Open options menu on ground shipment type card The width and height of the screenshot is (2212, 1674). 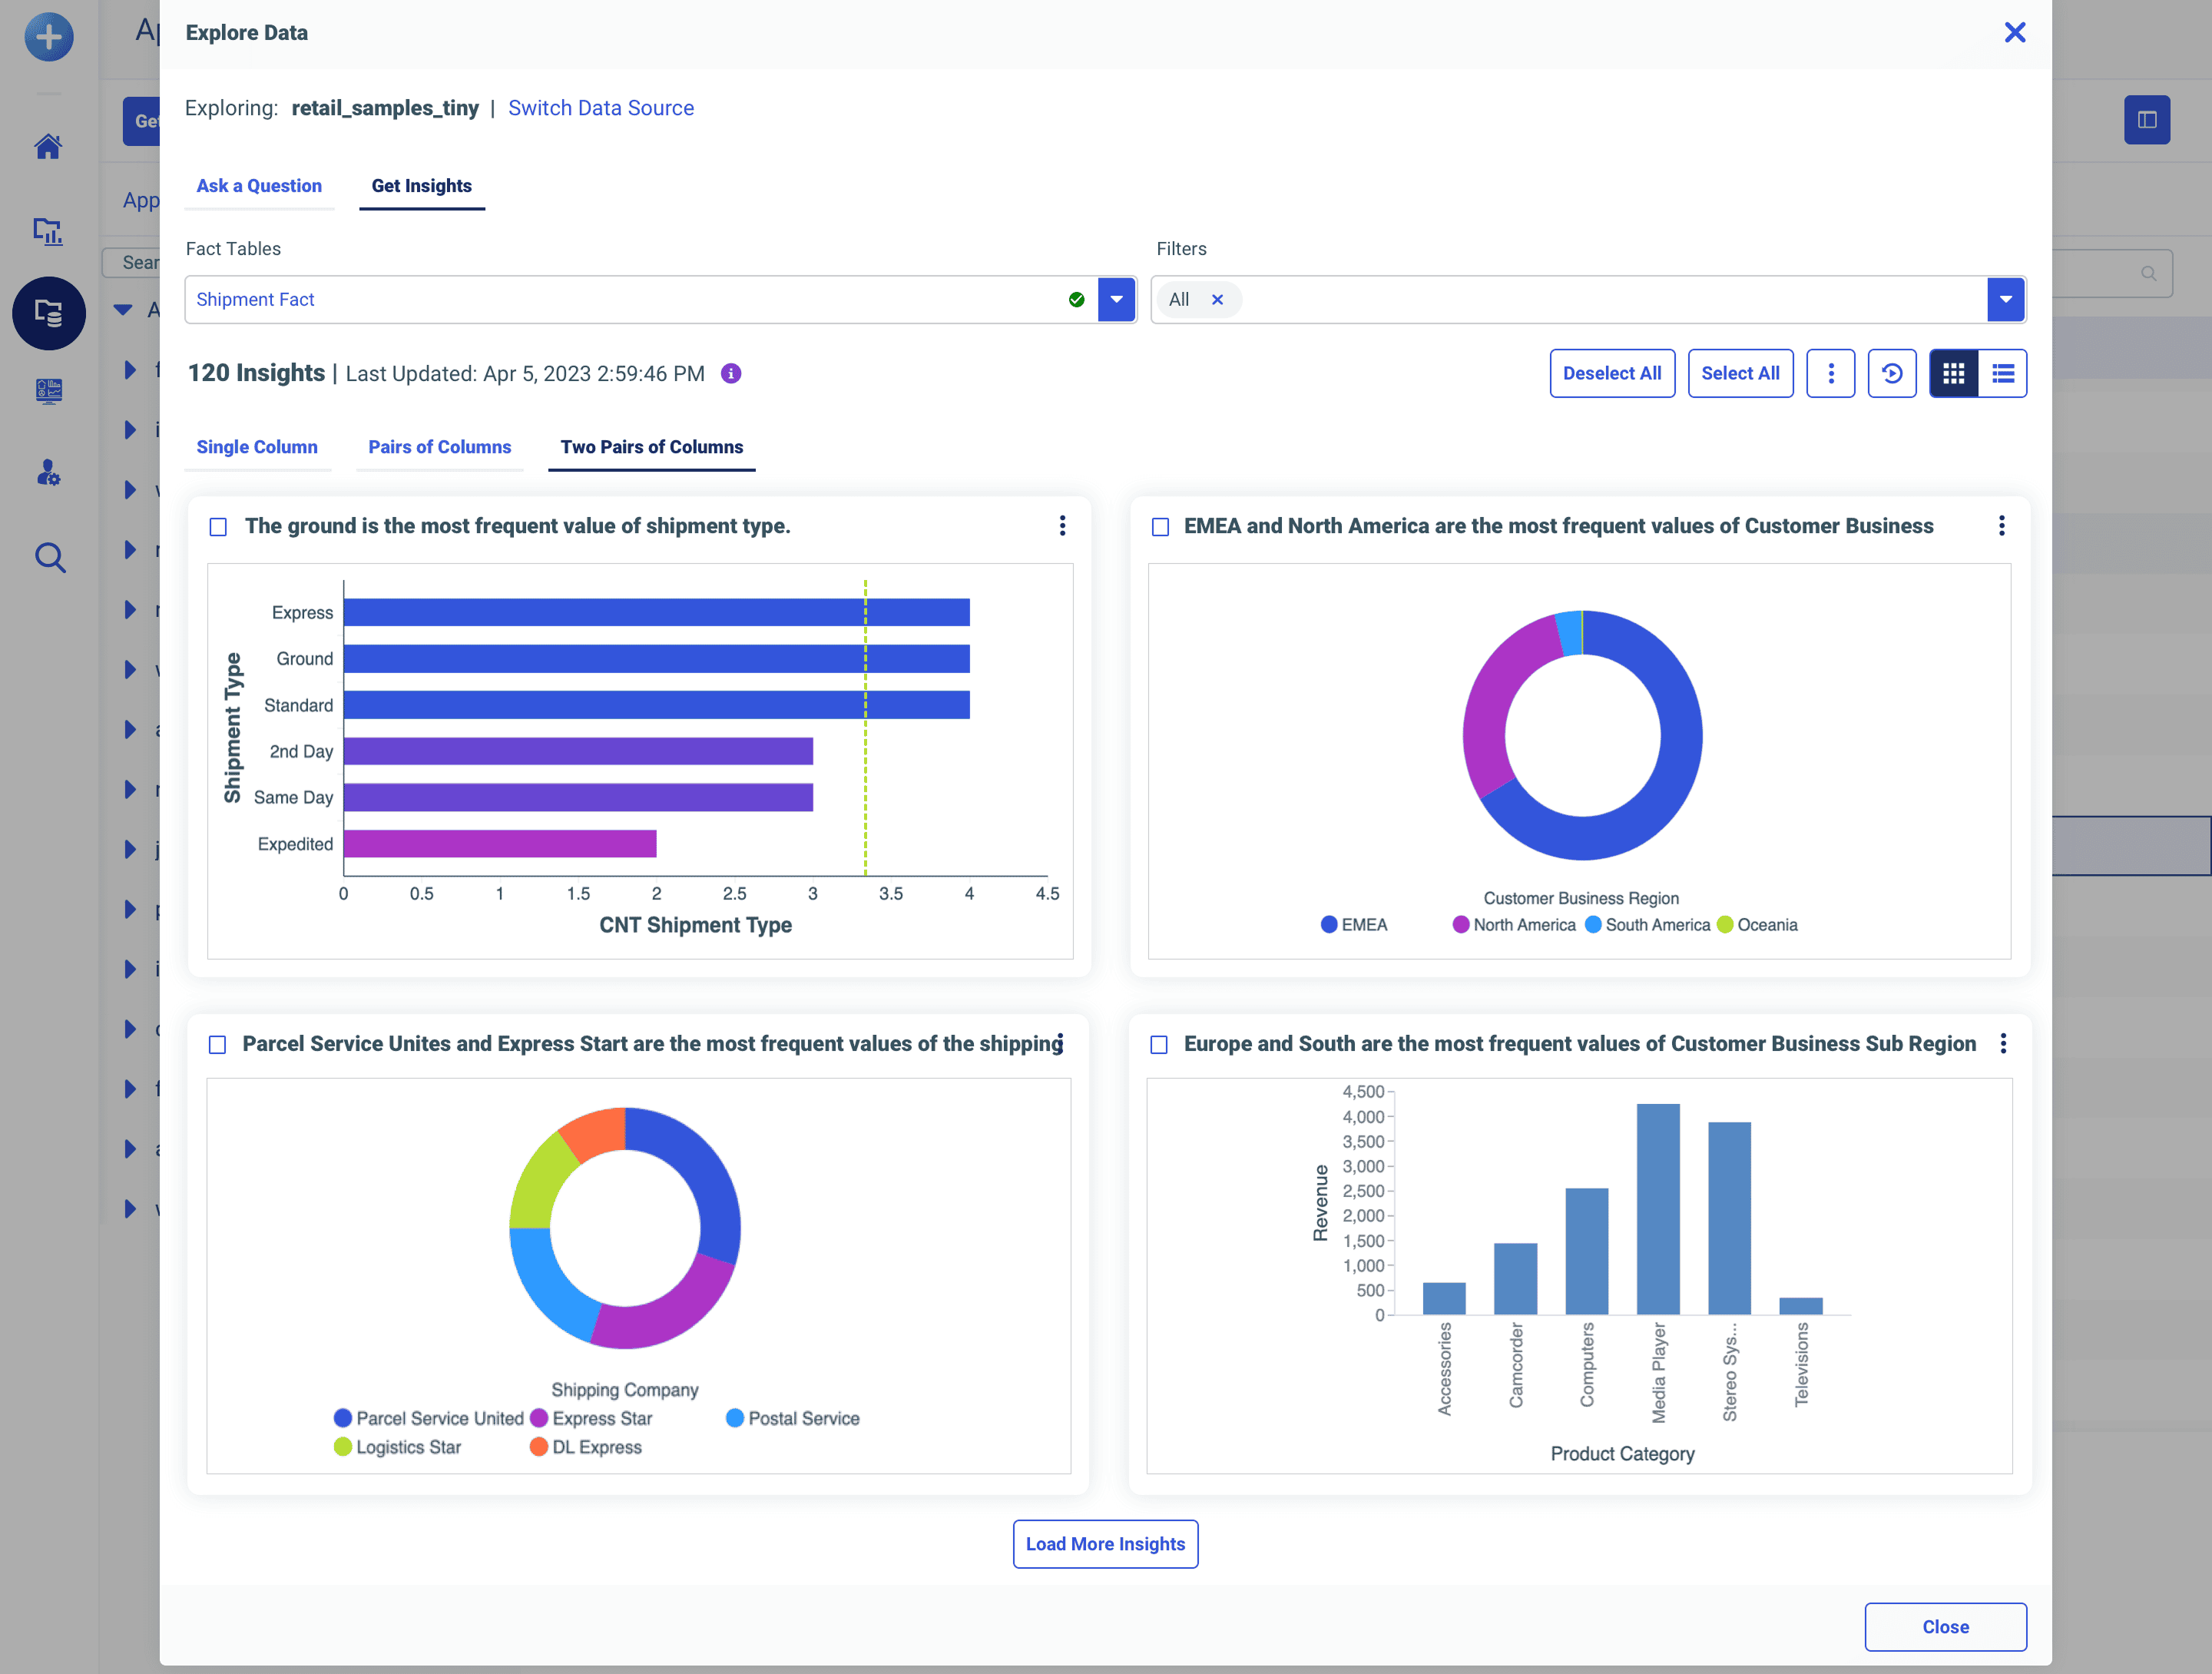1062,526
